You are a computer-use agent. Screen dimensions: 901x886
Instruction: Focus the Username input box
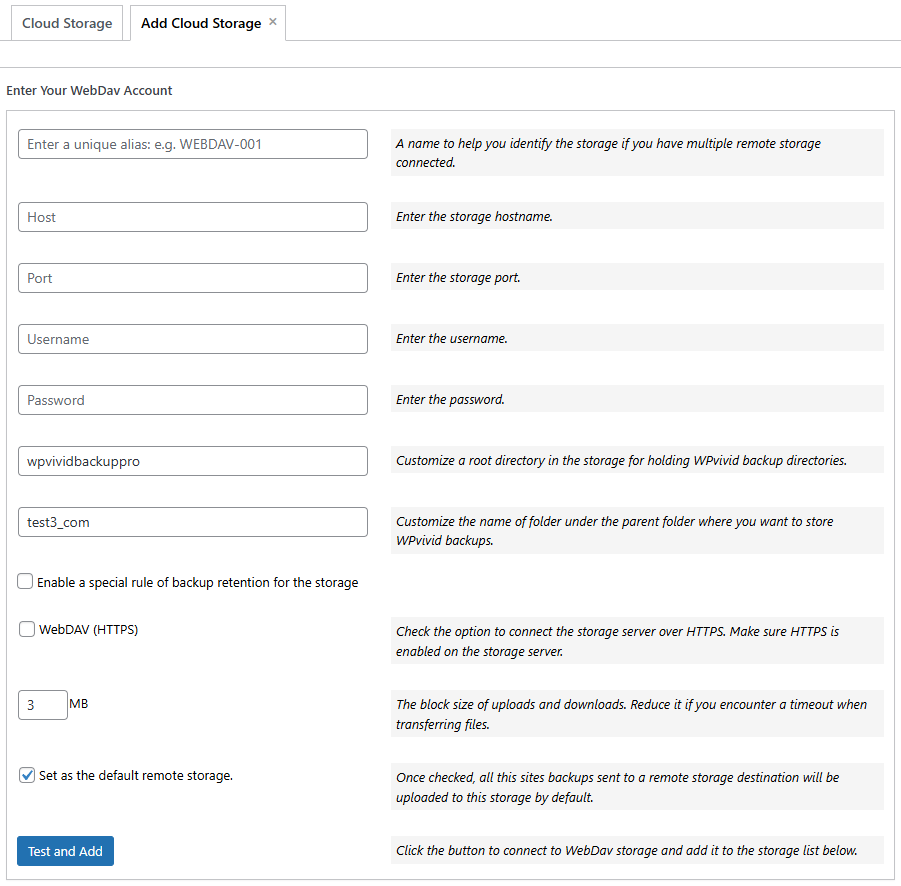click(192, 339)
